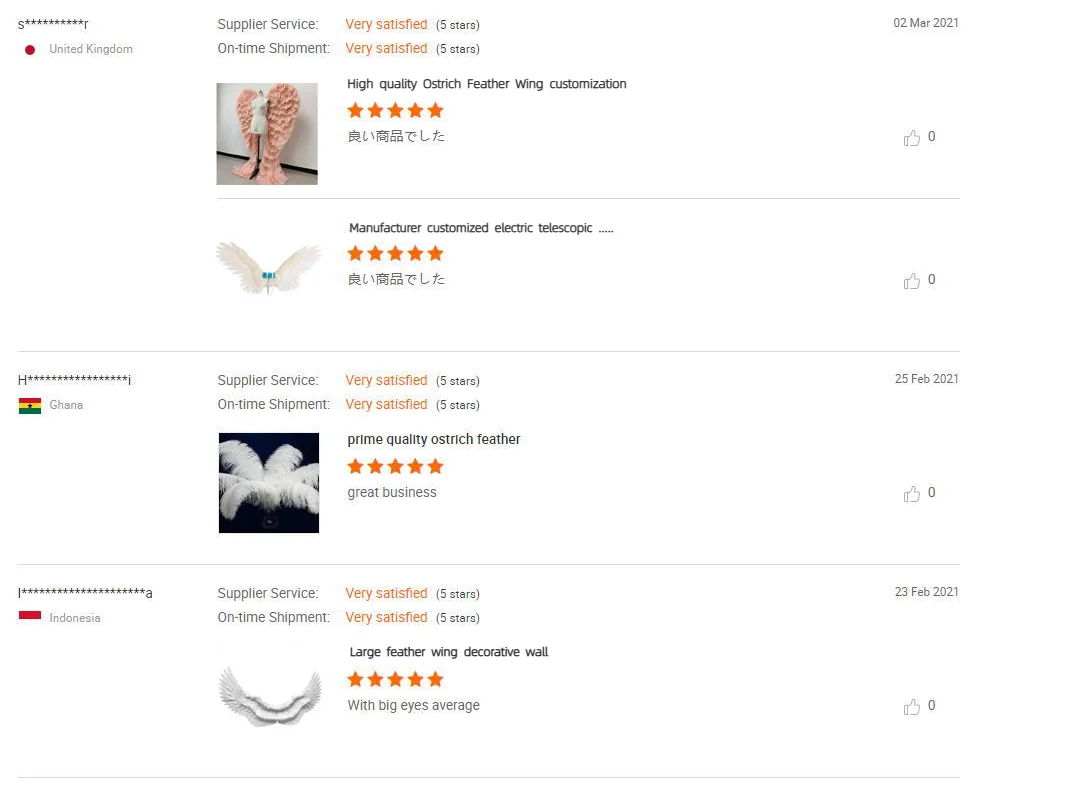
Task: Open white electric telescopic wings thumbnail
Action: point(268,267)
